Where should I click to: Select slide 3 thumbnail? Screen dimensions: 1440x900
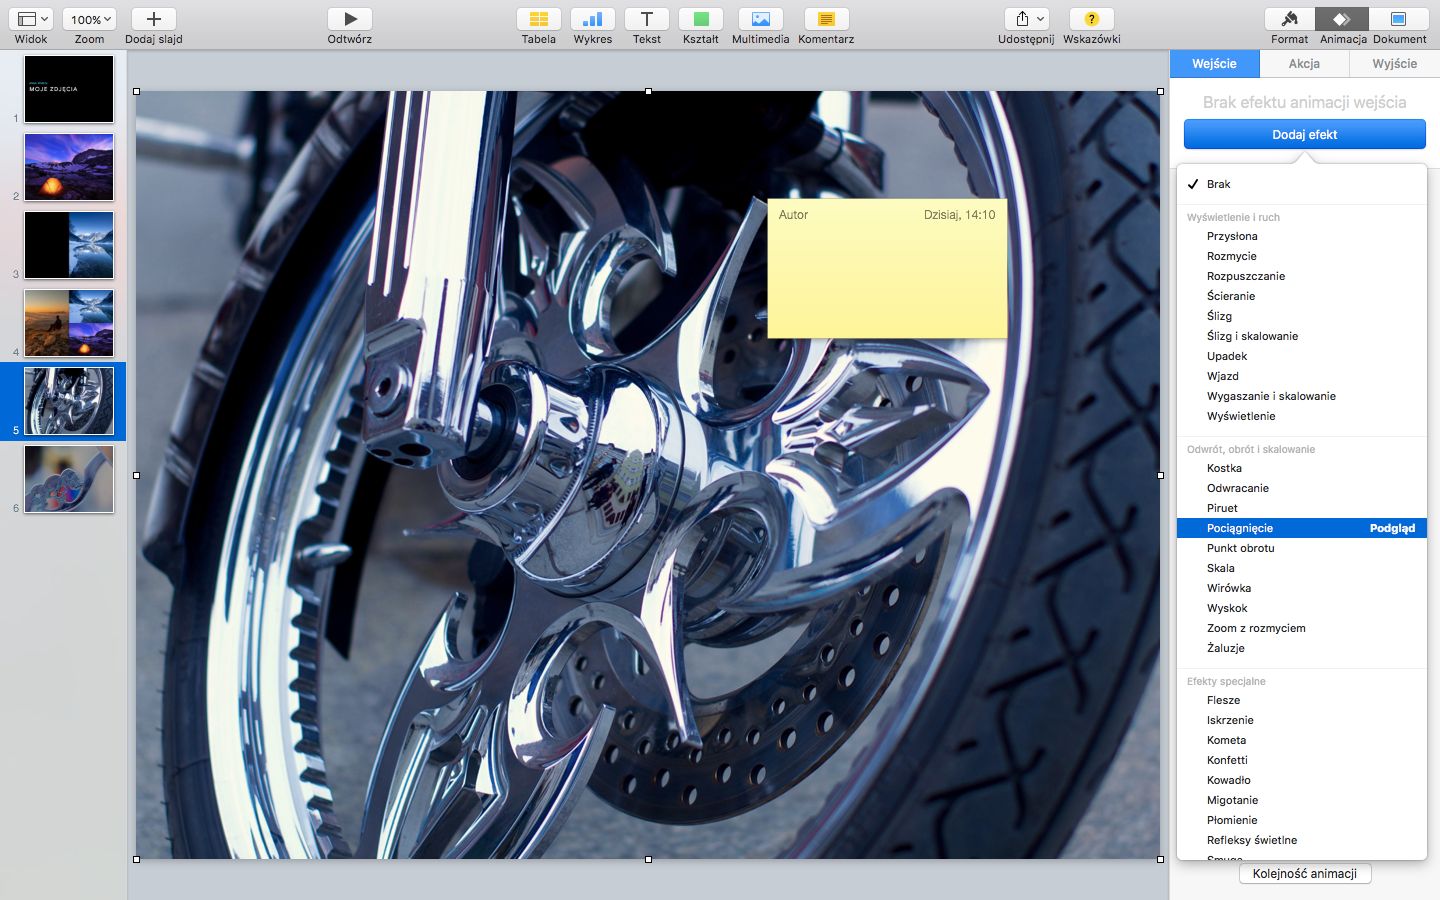click(x=69, y=245)
